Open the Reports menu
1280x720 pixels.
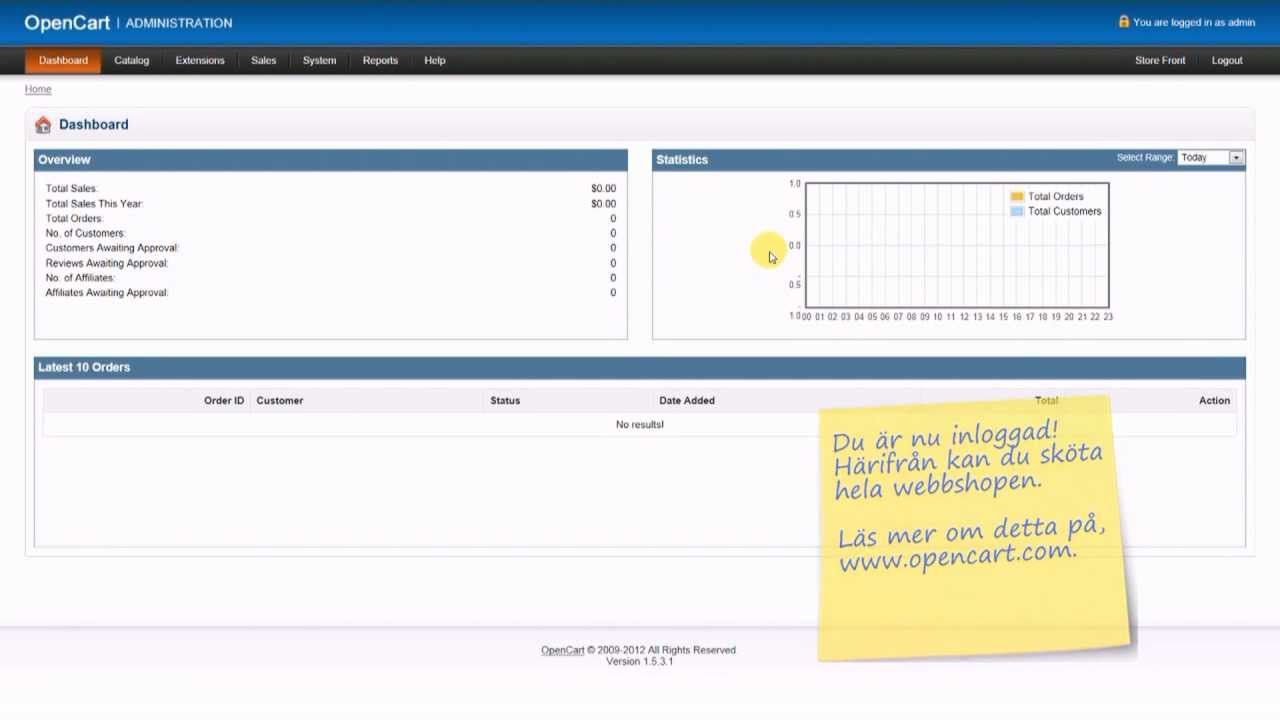380,60
